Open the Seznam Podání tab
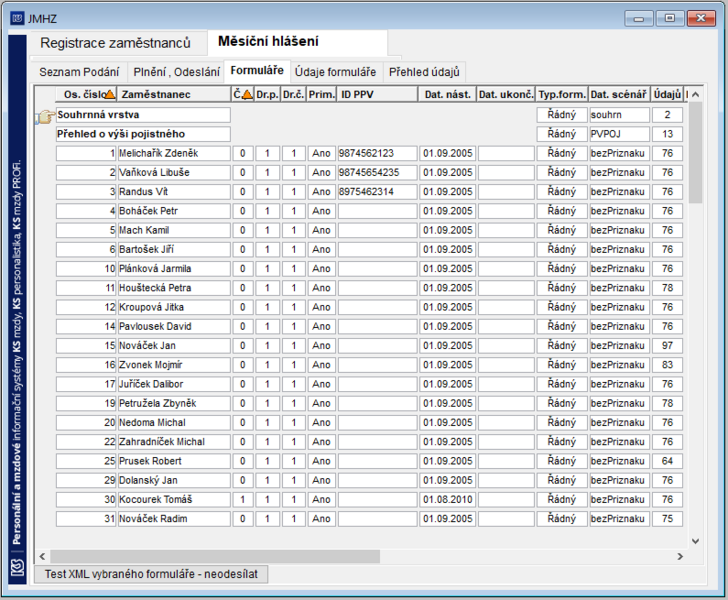Viewport: 728px width, 600px height. 79,72
